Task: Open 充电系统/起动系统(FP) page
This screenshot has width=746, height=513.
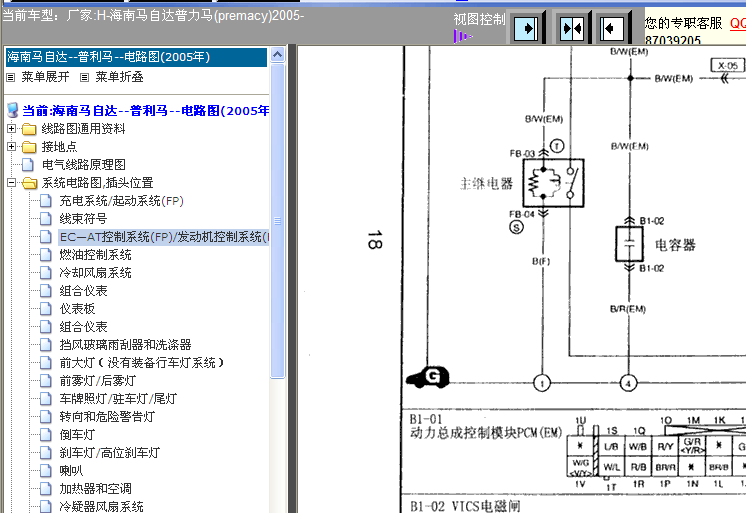Action: coord(121,201)
